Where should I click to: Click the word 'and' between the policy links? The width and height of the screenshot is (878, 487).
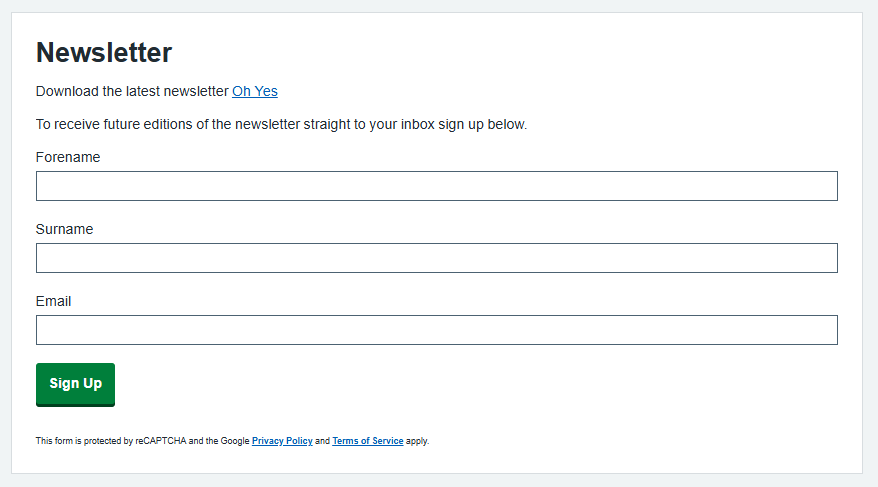(x=322, y=441)
